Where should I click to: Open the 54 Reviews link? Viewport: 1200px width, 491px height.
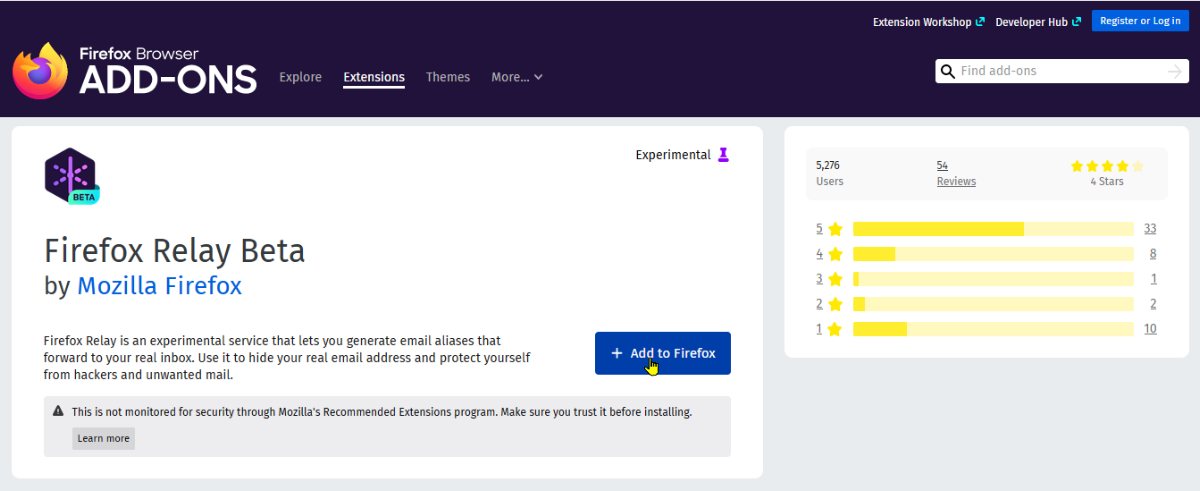[956, 173]
